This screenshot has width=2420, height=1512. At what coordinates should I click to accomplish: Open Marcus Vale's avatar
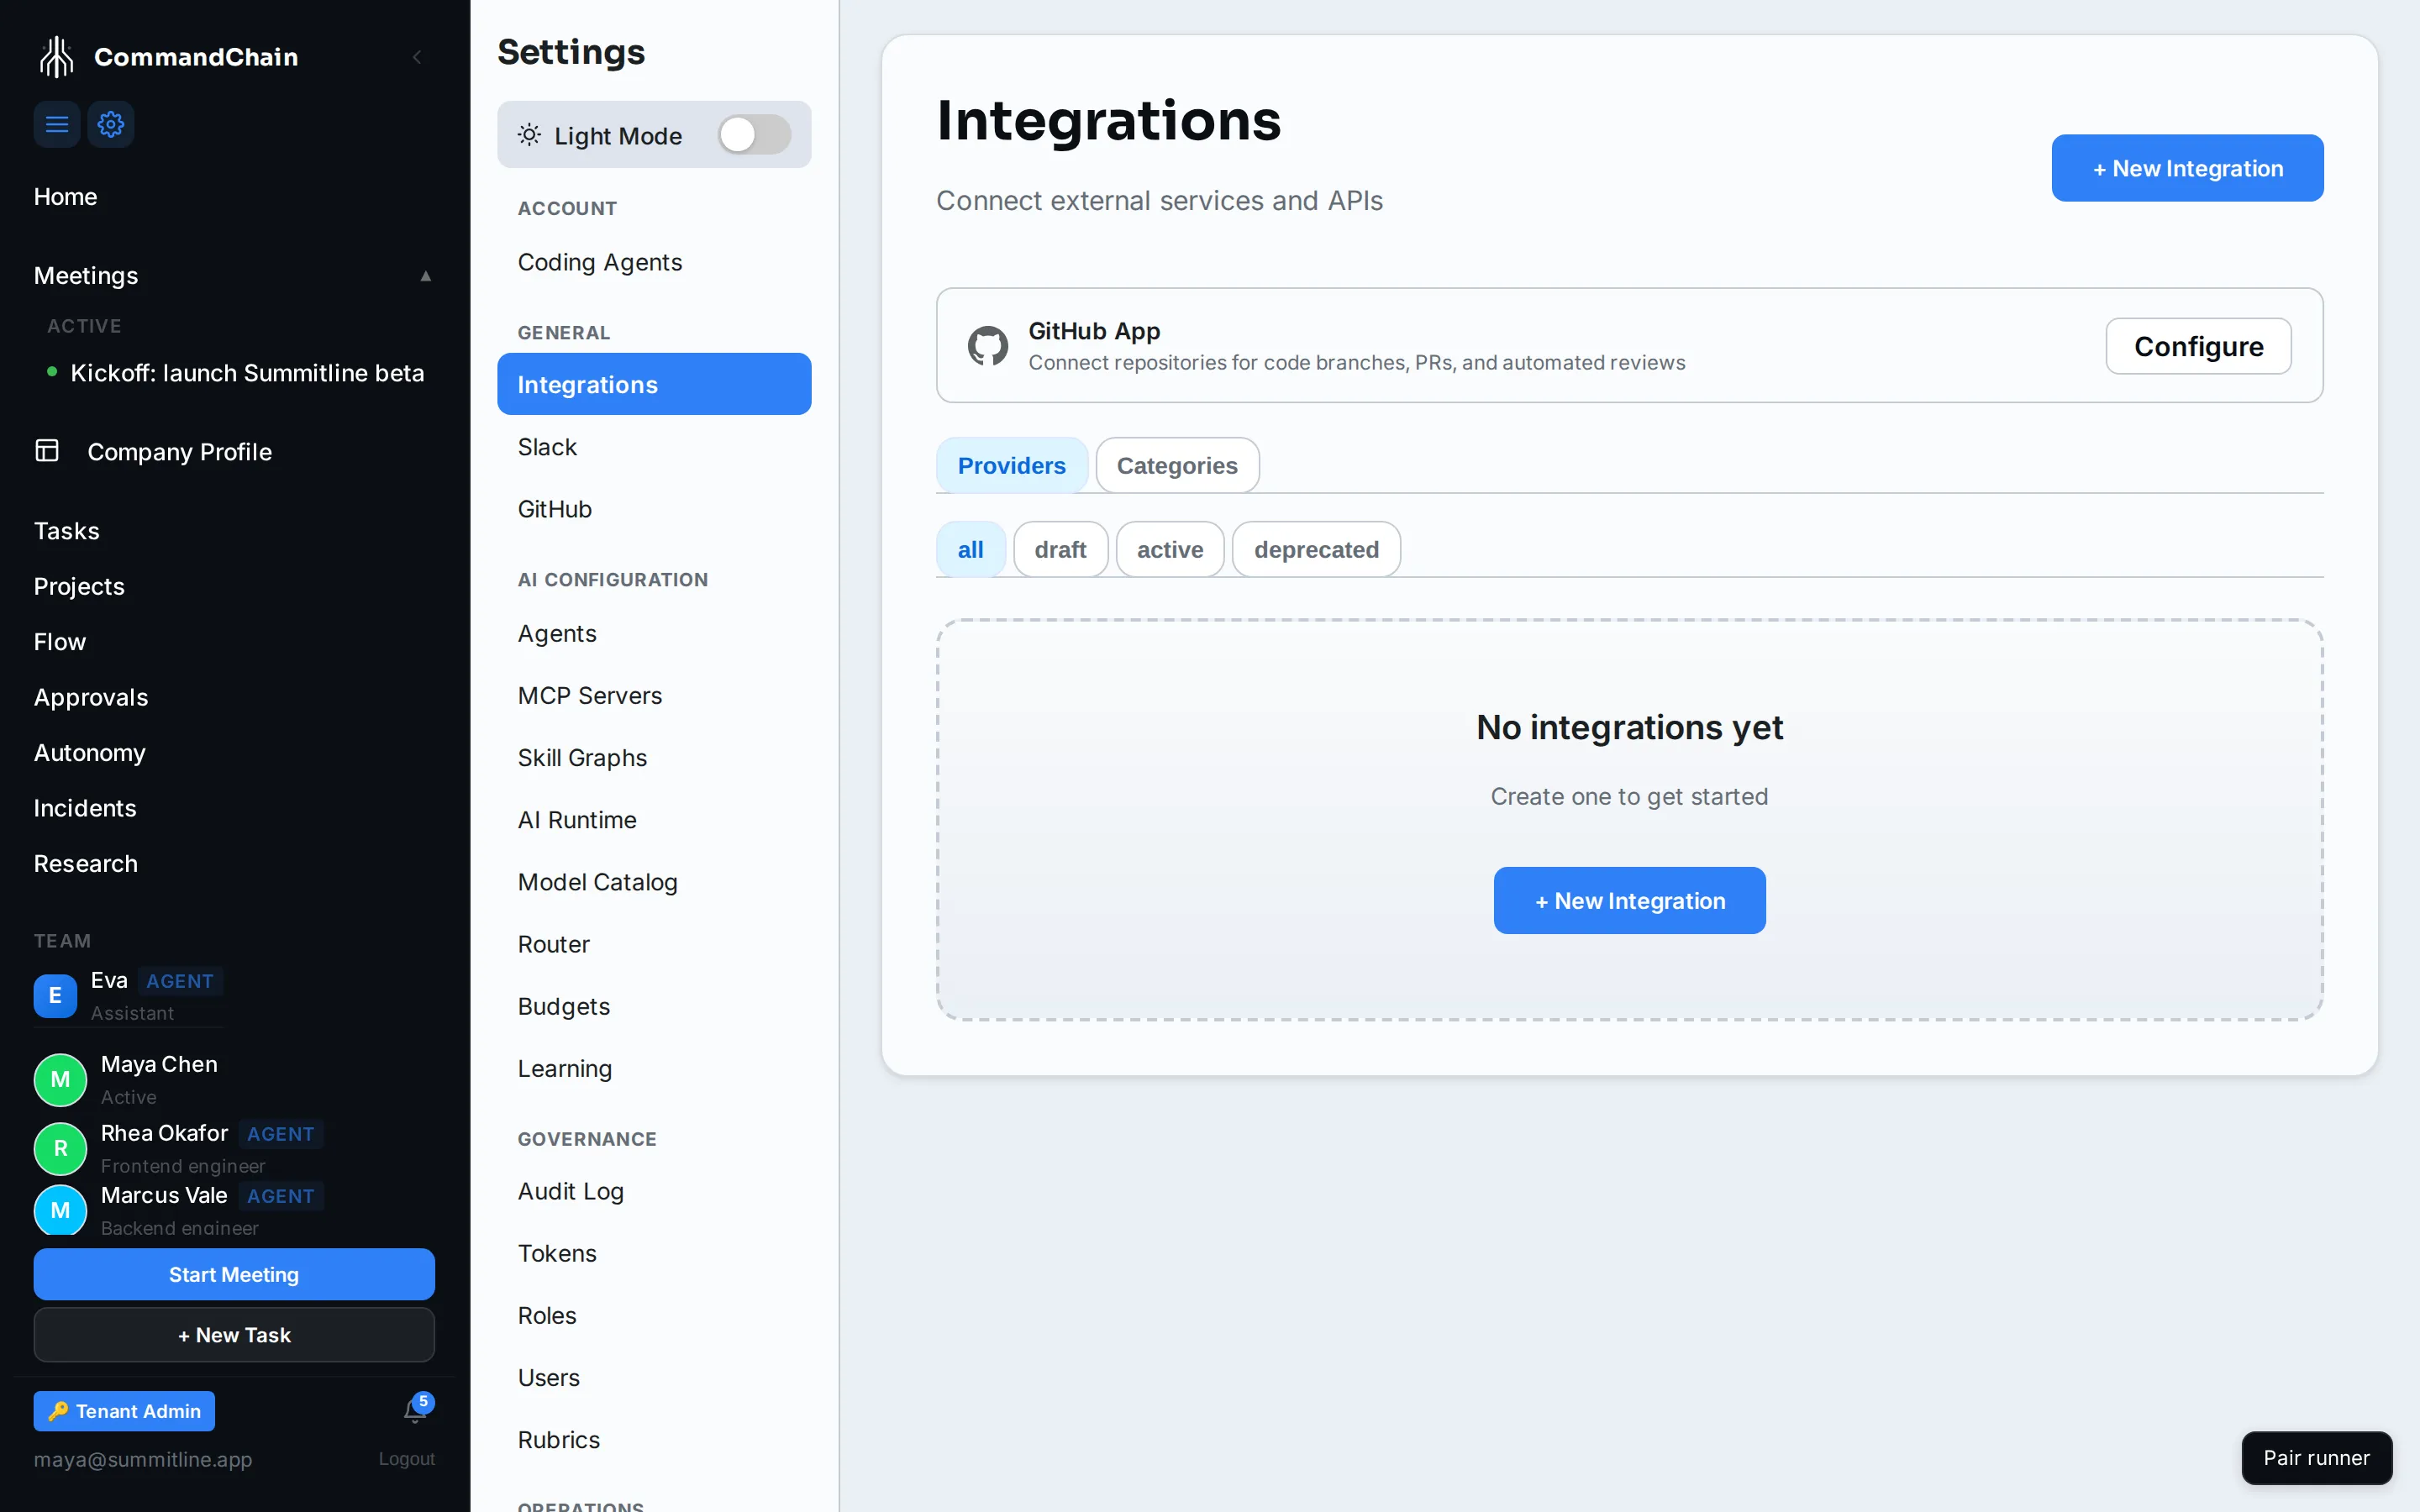coord(60,1210)
